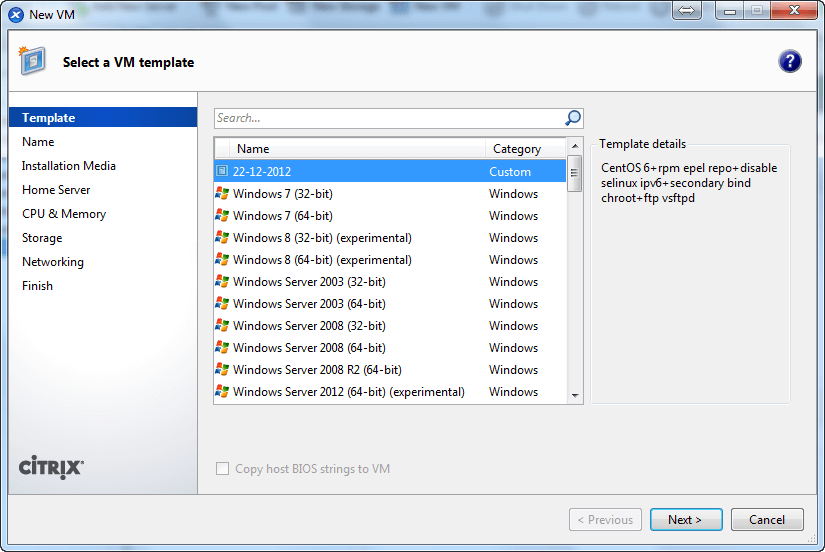This screenshot has width=825, height=552.
Task: Open the CPU & Memory wizard step
Action: point(64,214)
